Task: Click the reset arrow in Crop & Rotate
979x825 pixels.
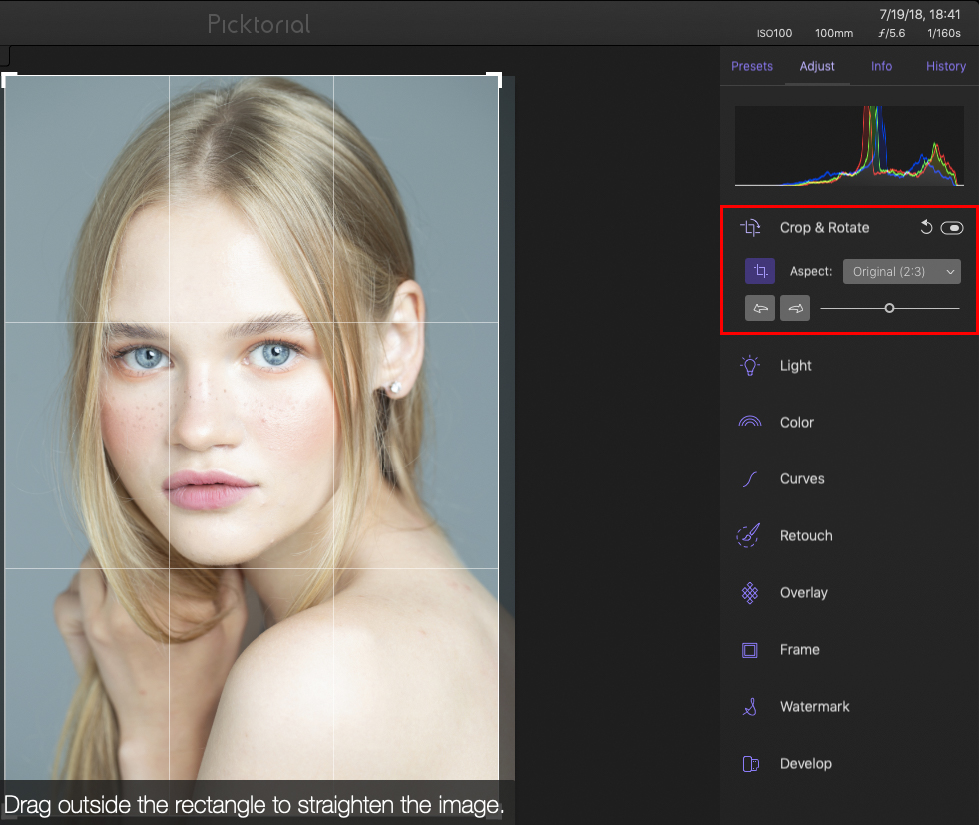Action: [x=925, y=227]
